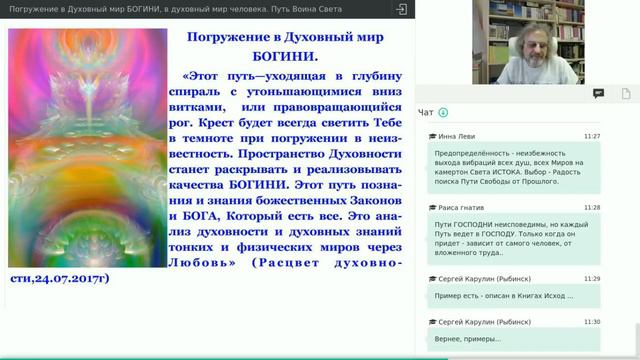The height and width of the screenshot is (360, 640).
Task: Click the exit webinar icon in header
Action: point(401,9)
